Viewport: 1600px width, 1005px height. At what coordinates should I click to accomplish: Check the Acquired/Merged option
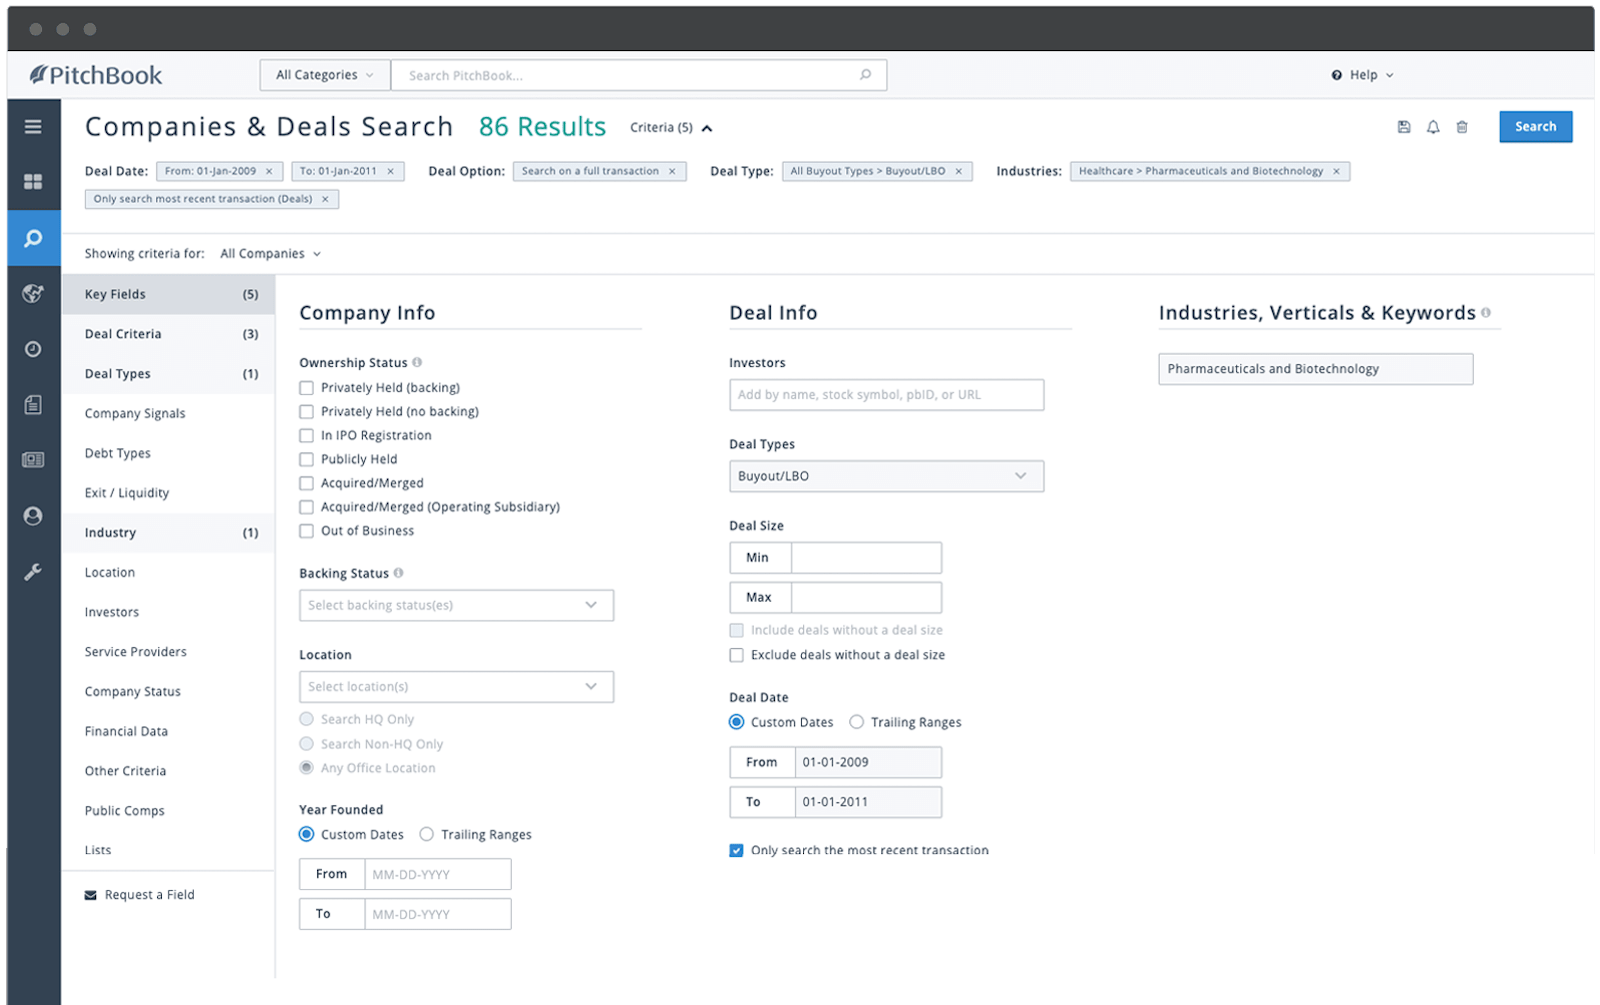point(306,483)
